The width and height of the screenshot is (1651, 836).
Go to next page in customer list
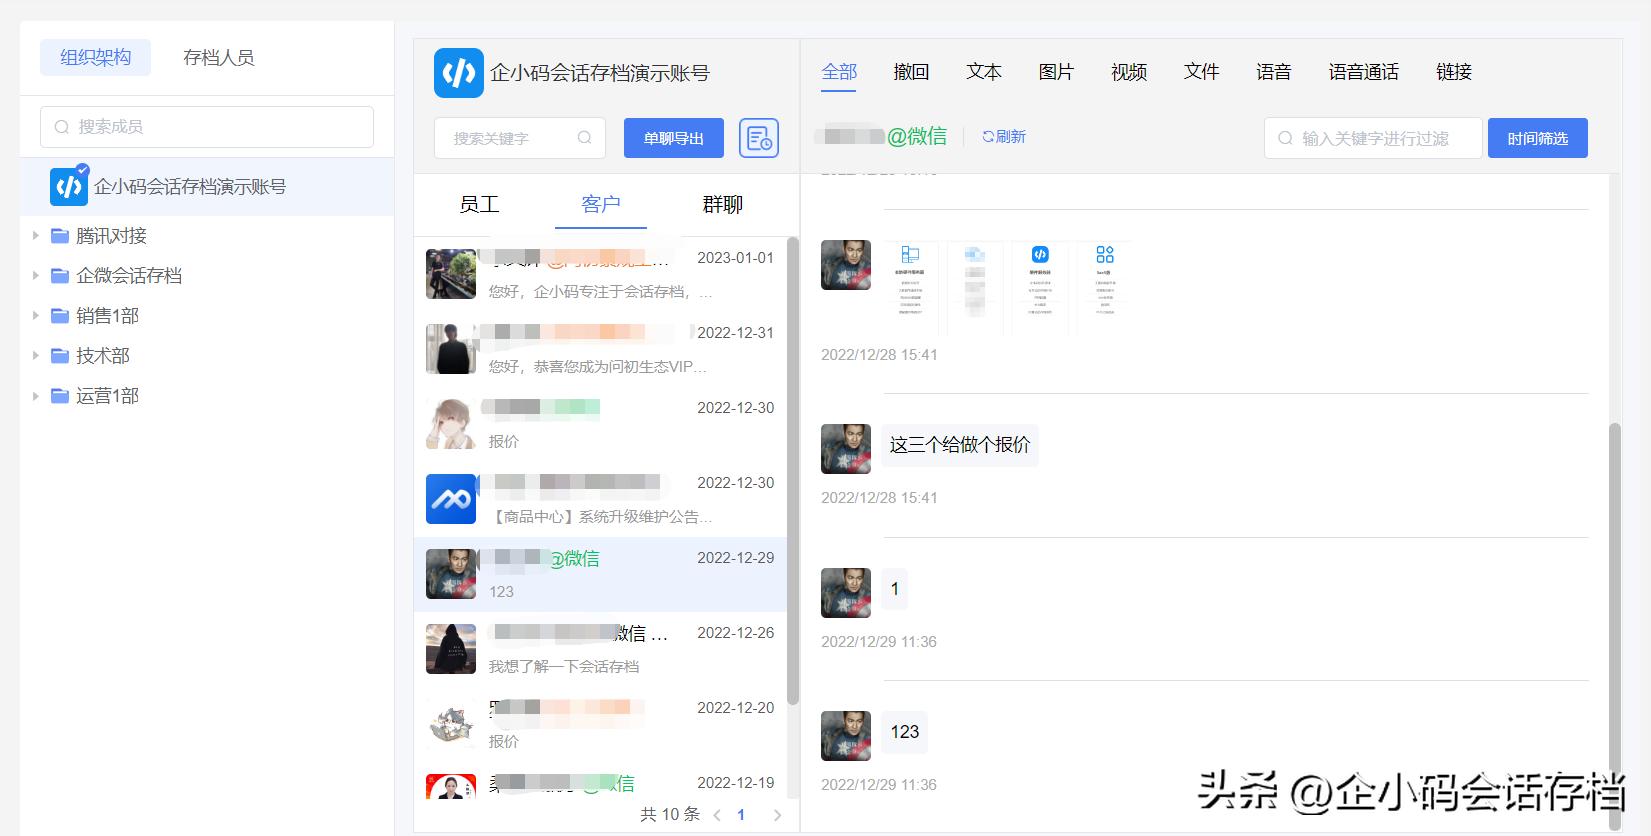click(777, 815)
